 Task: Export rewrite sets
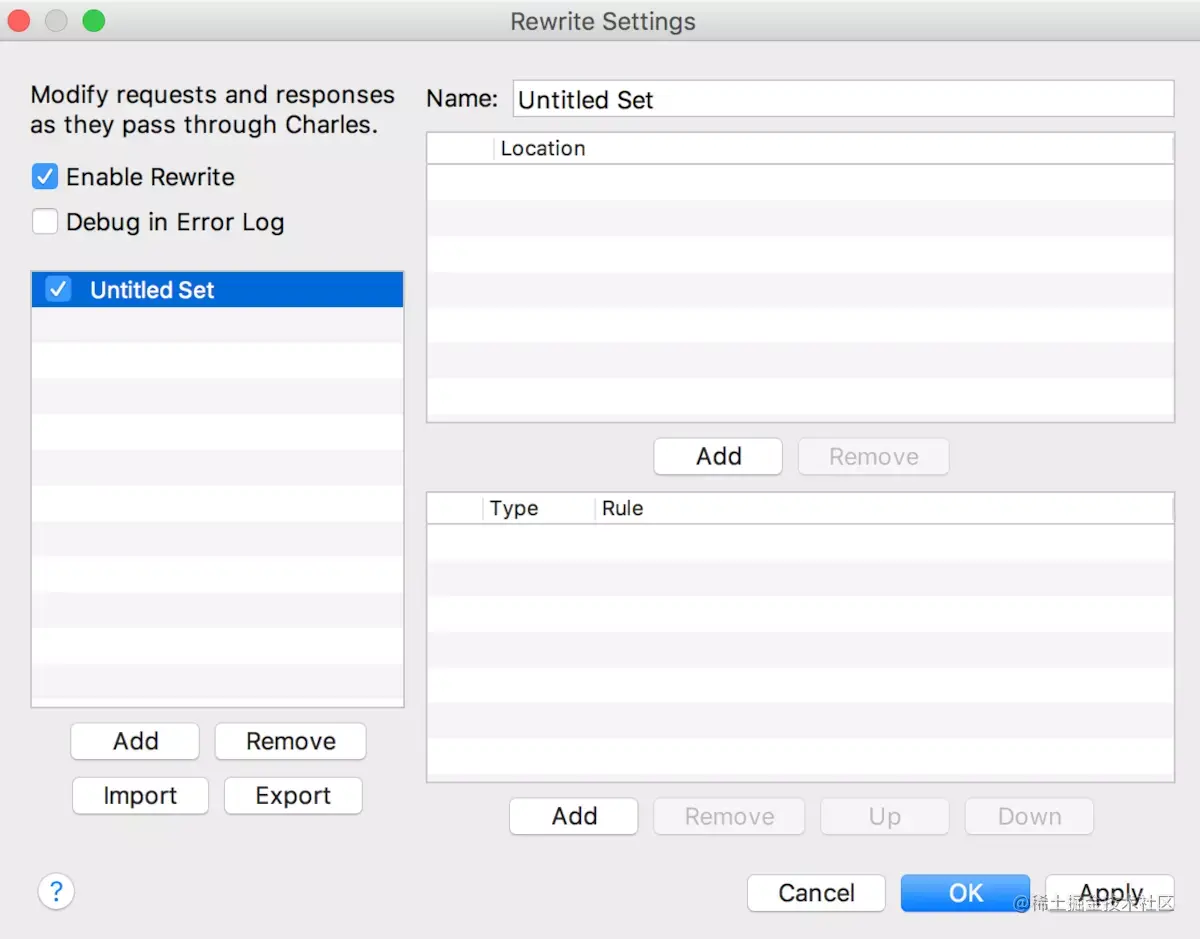(293, 796)
